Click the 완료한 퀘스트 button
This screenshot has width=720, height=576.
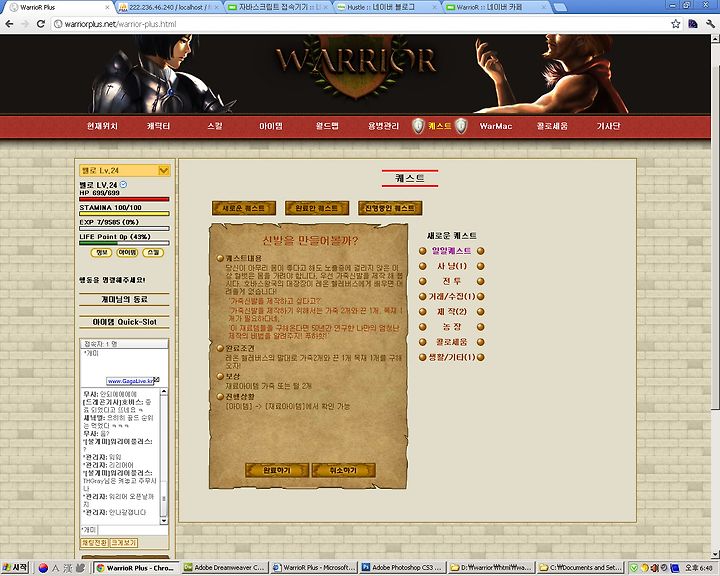[317, 208]
